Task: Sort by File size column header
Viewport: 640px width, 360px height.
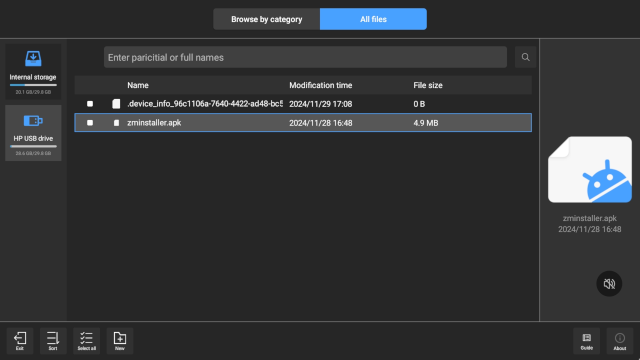Action: pyautogui.click(x=428, y=85)
